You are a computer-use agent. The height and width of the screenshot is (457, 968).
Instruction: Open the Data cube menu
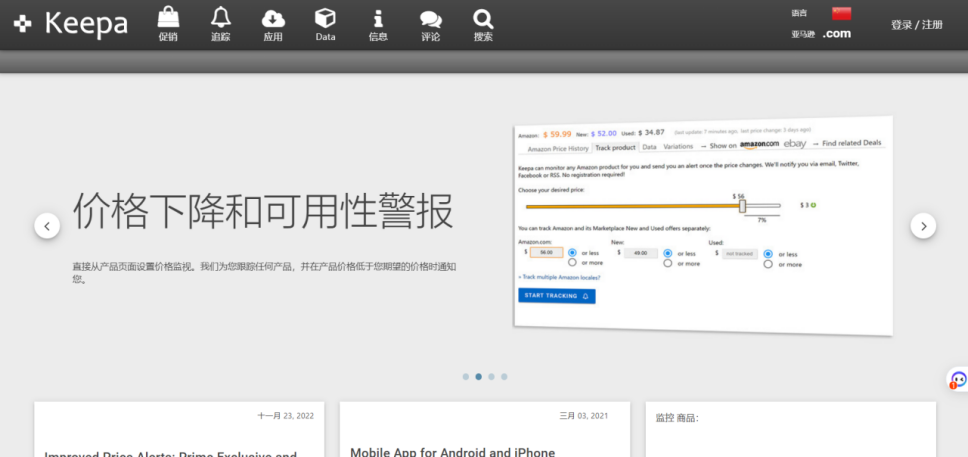325,24
